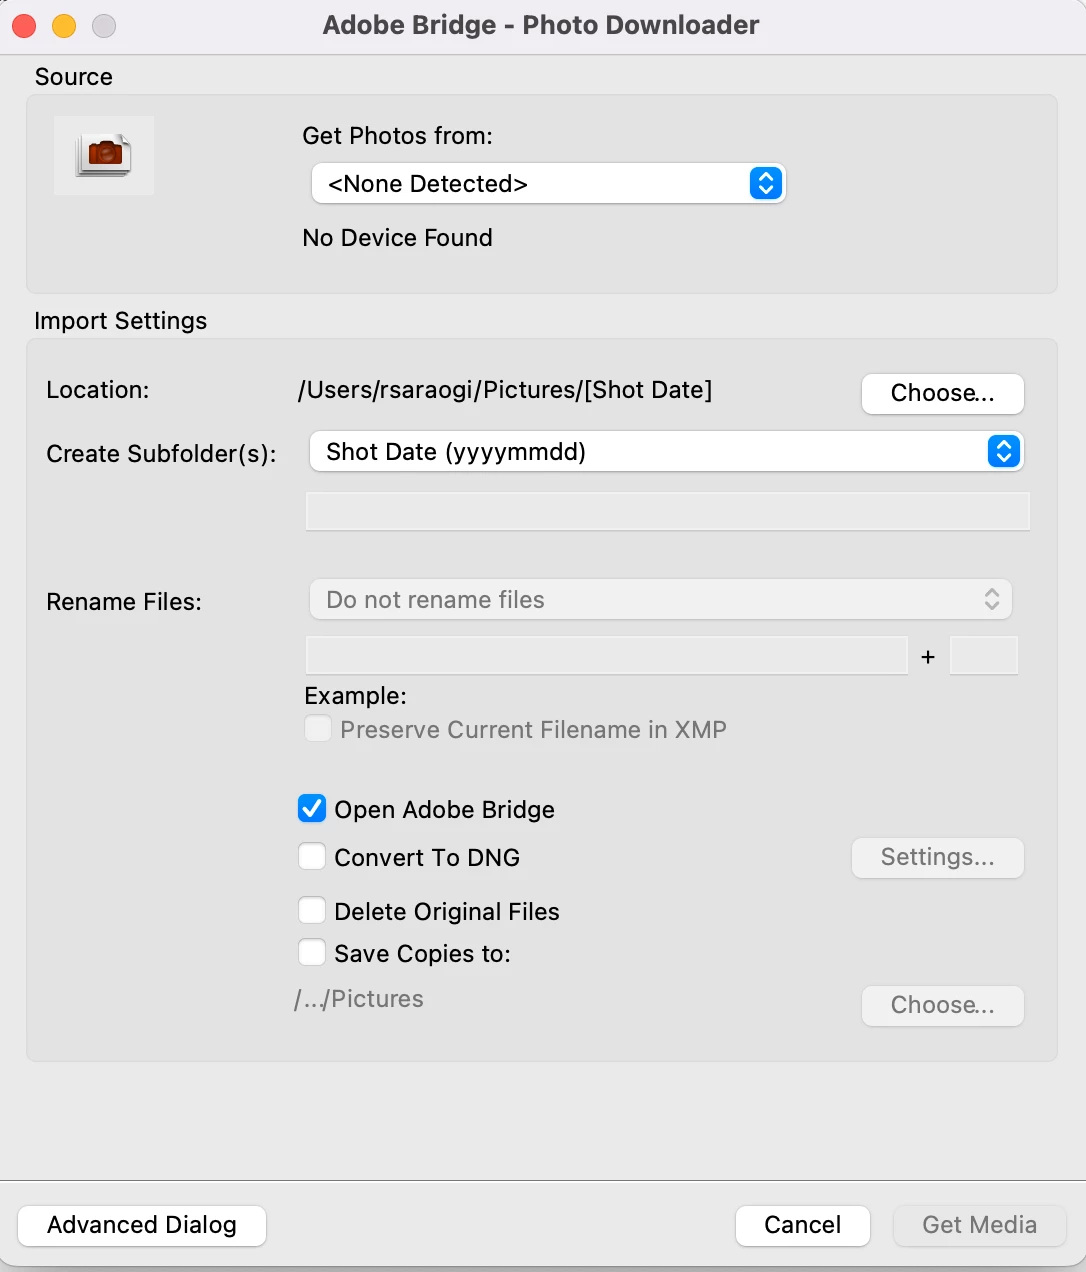The image size is (1086, 1272).
Task: Switch to Advanced Dialog
Action: tap(142, 1225)
